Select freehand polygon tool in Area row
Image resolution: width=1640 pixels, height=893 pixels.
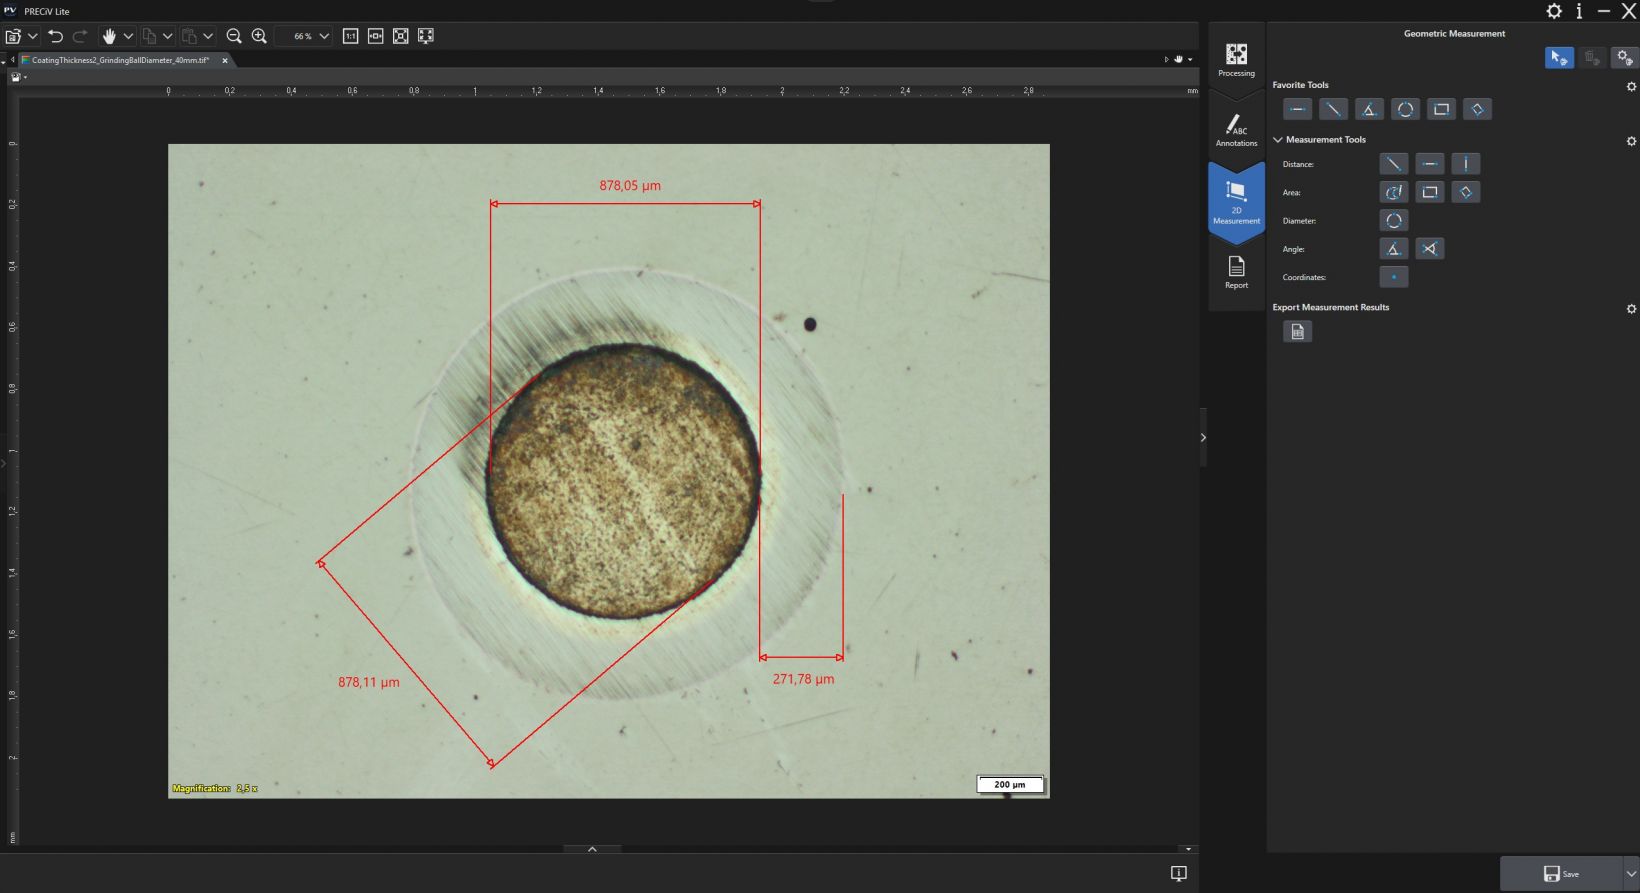[x=1394, y=192]
